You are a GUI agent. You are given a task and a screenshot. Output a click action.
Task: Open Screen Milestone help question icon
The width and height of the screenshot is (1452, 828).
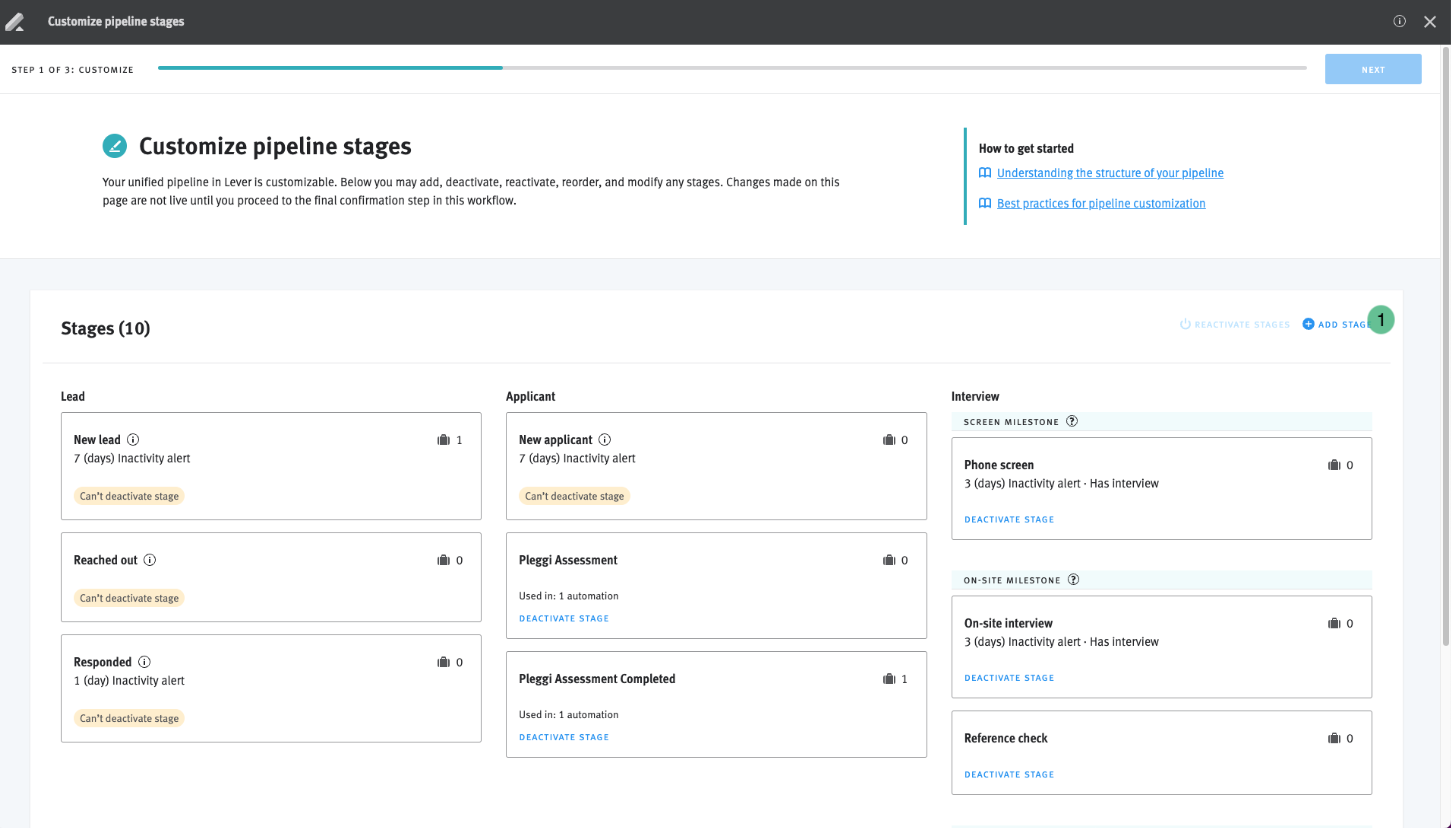(x=1072, y=422)
